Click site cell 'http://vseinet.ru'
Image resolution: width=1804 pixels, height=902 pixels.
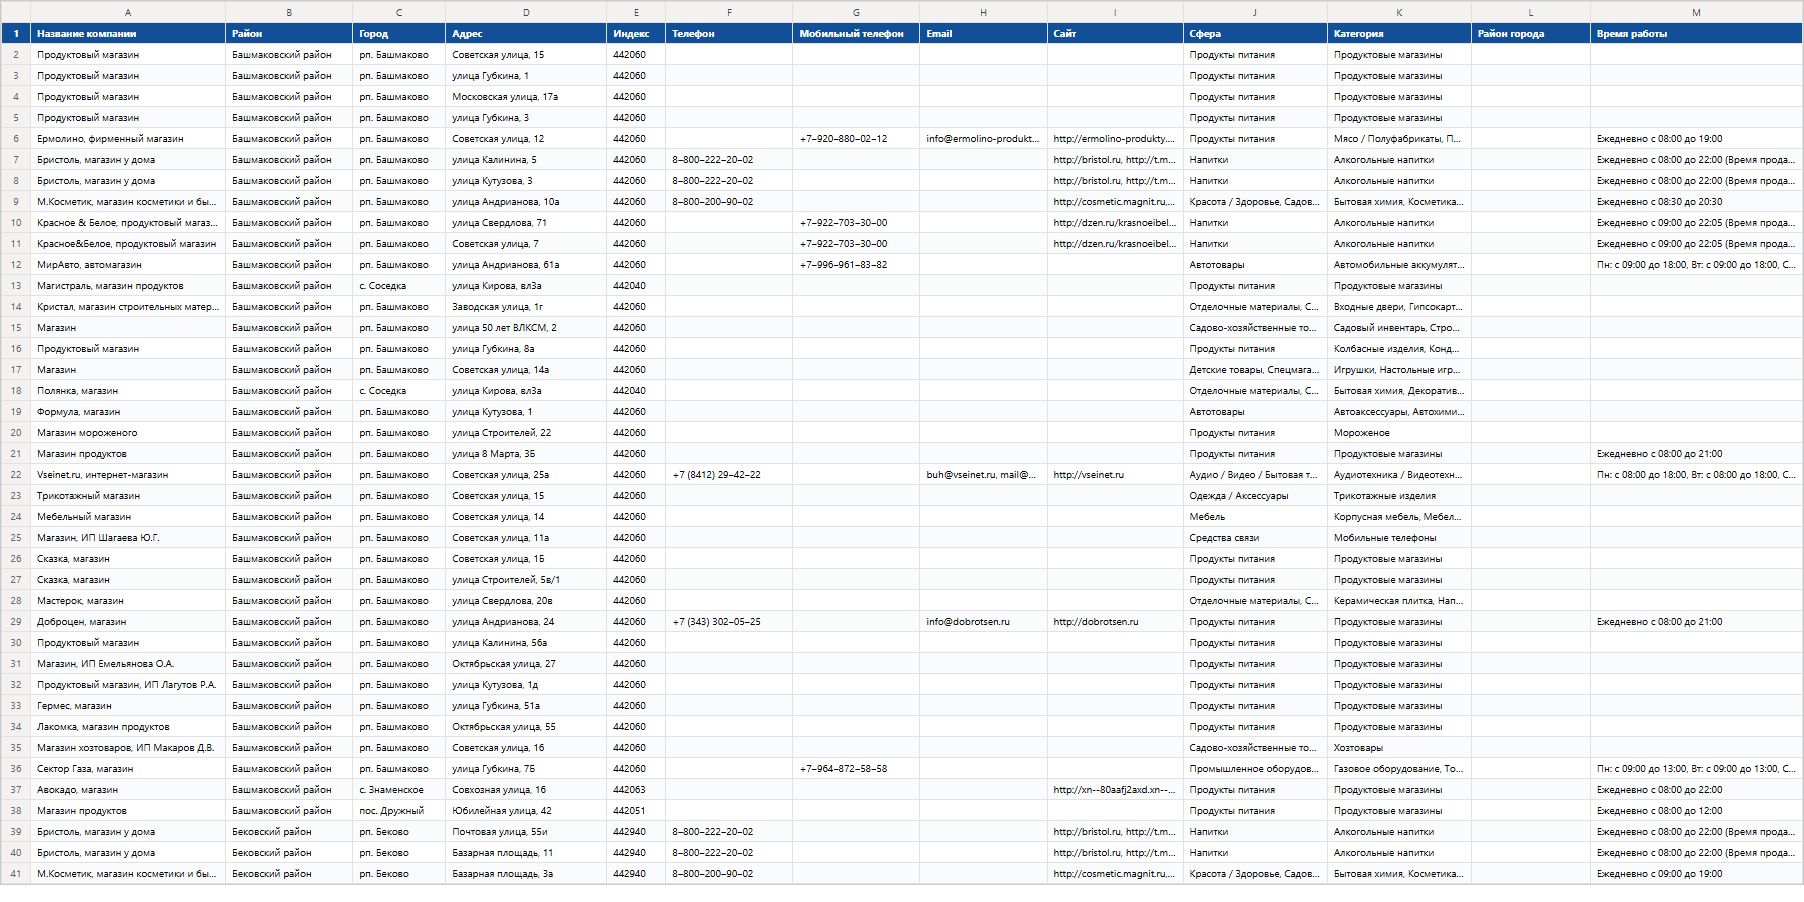pyautogui.click(x=1115, y=475)
